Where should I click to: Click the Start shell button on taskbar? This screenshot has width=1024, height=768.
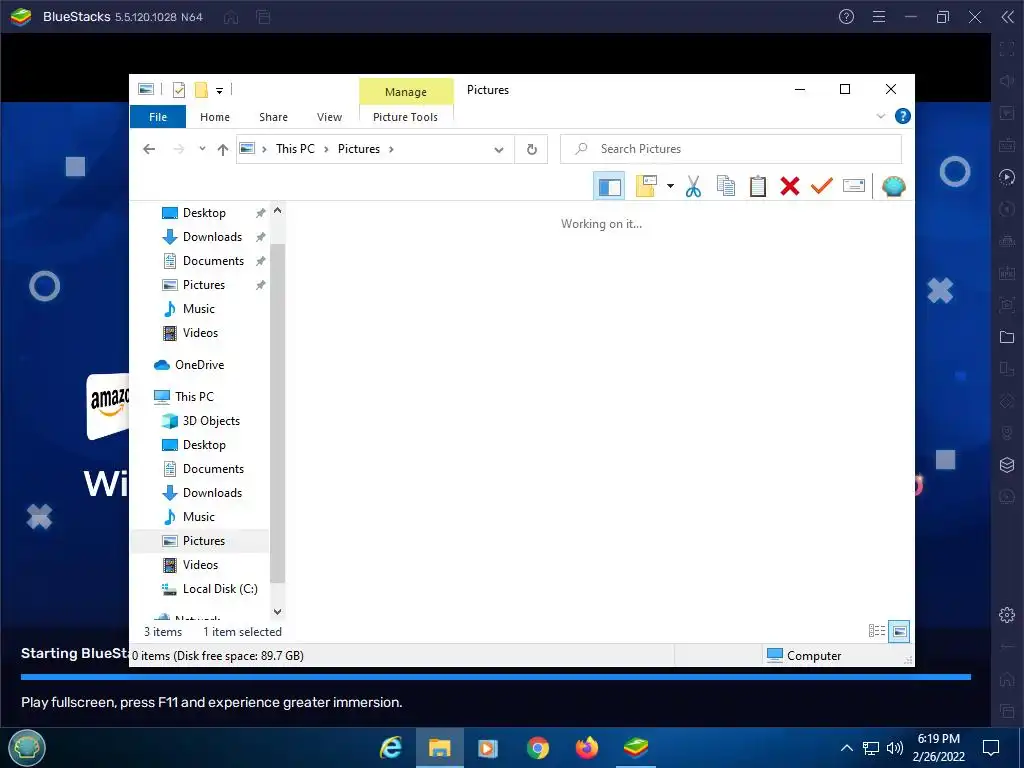[27, 747]
